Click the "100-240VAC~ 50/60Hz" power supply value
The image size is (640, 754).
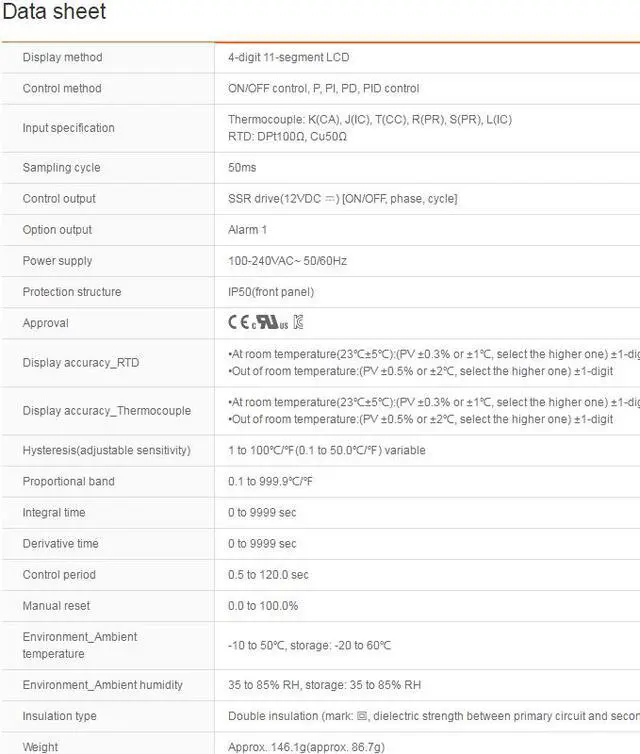coord(287,260)
